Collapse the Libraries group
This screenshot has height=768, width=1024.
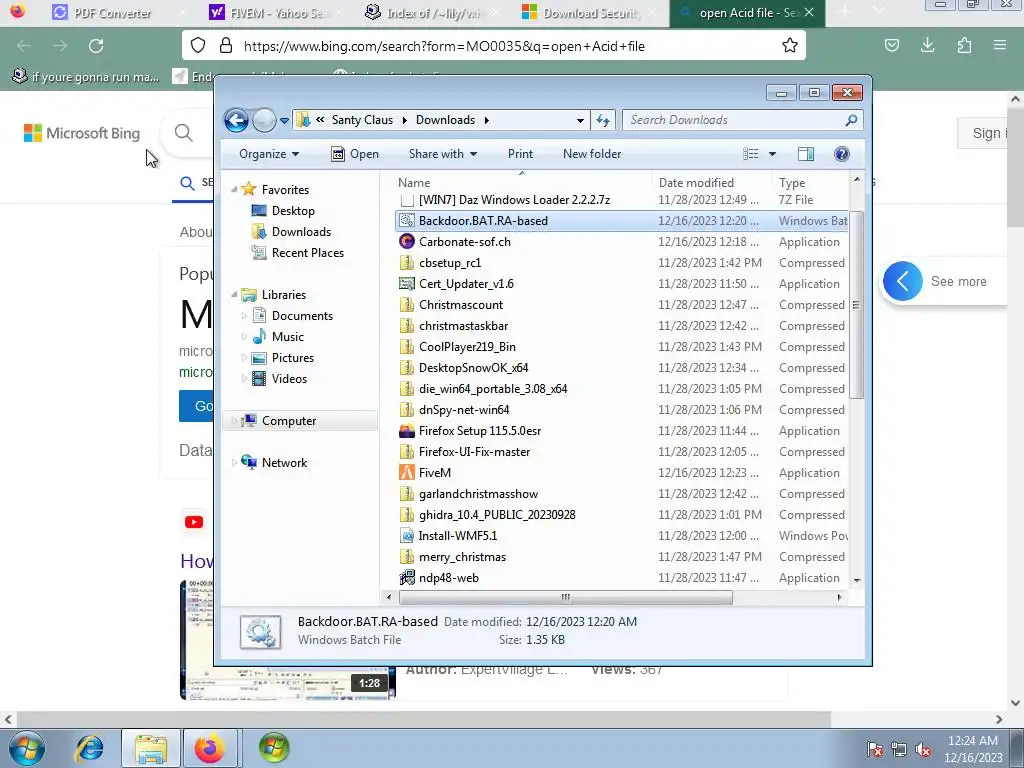(x=234, y=295)
